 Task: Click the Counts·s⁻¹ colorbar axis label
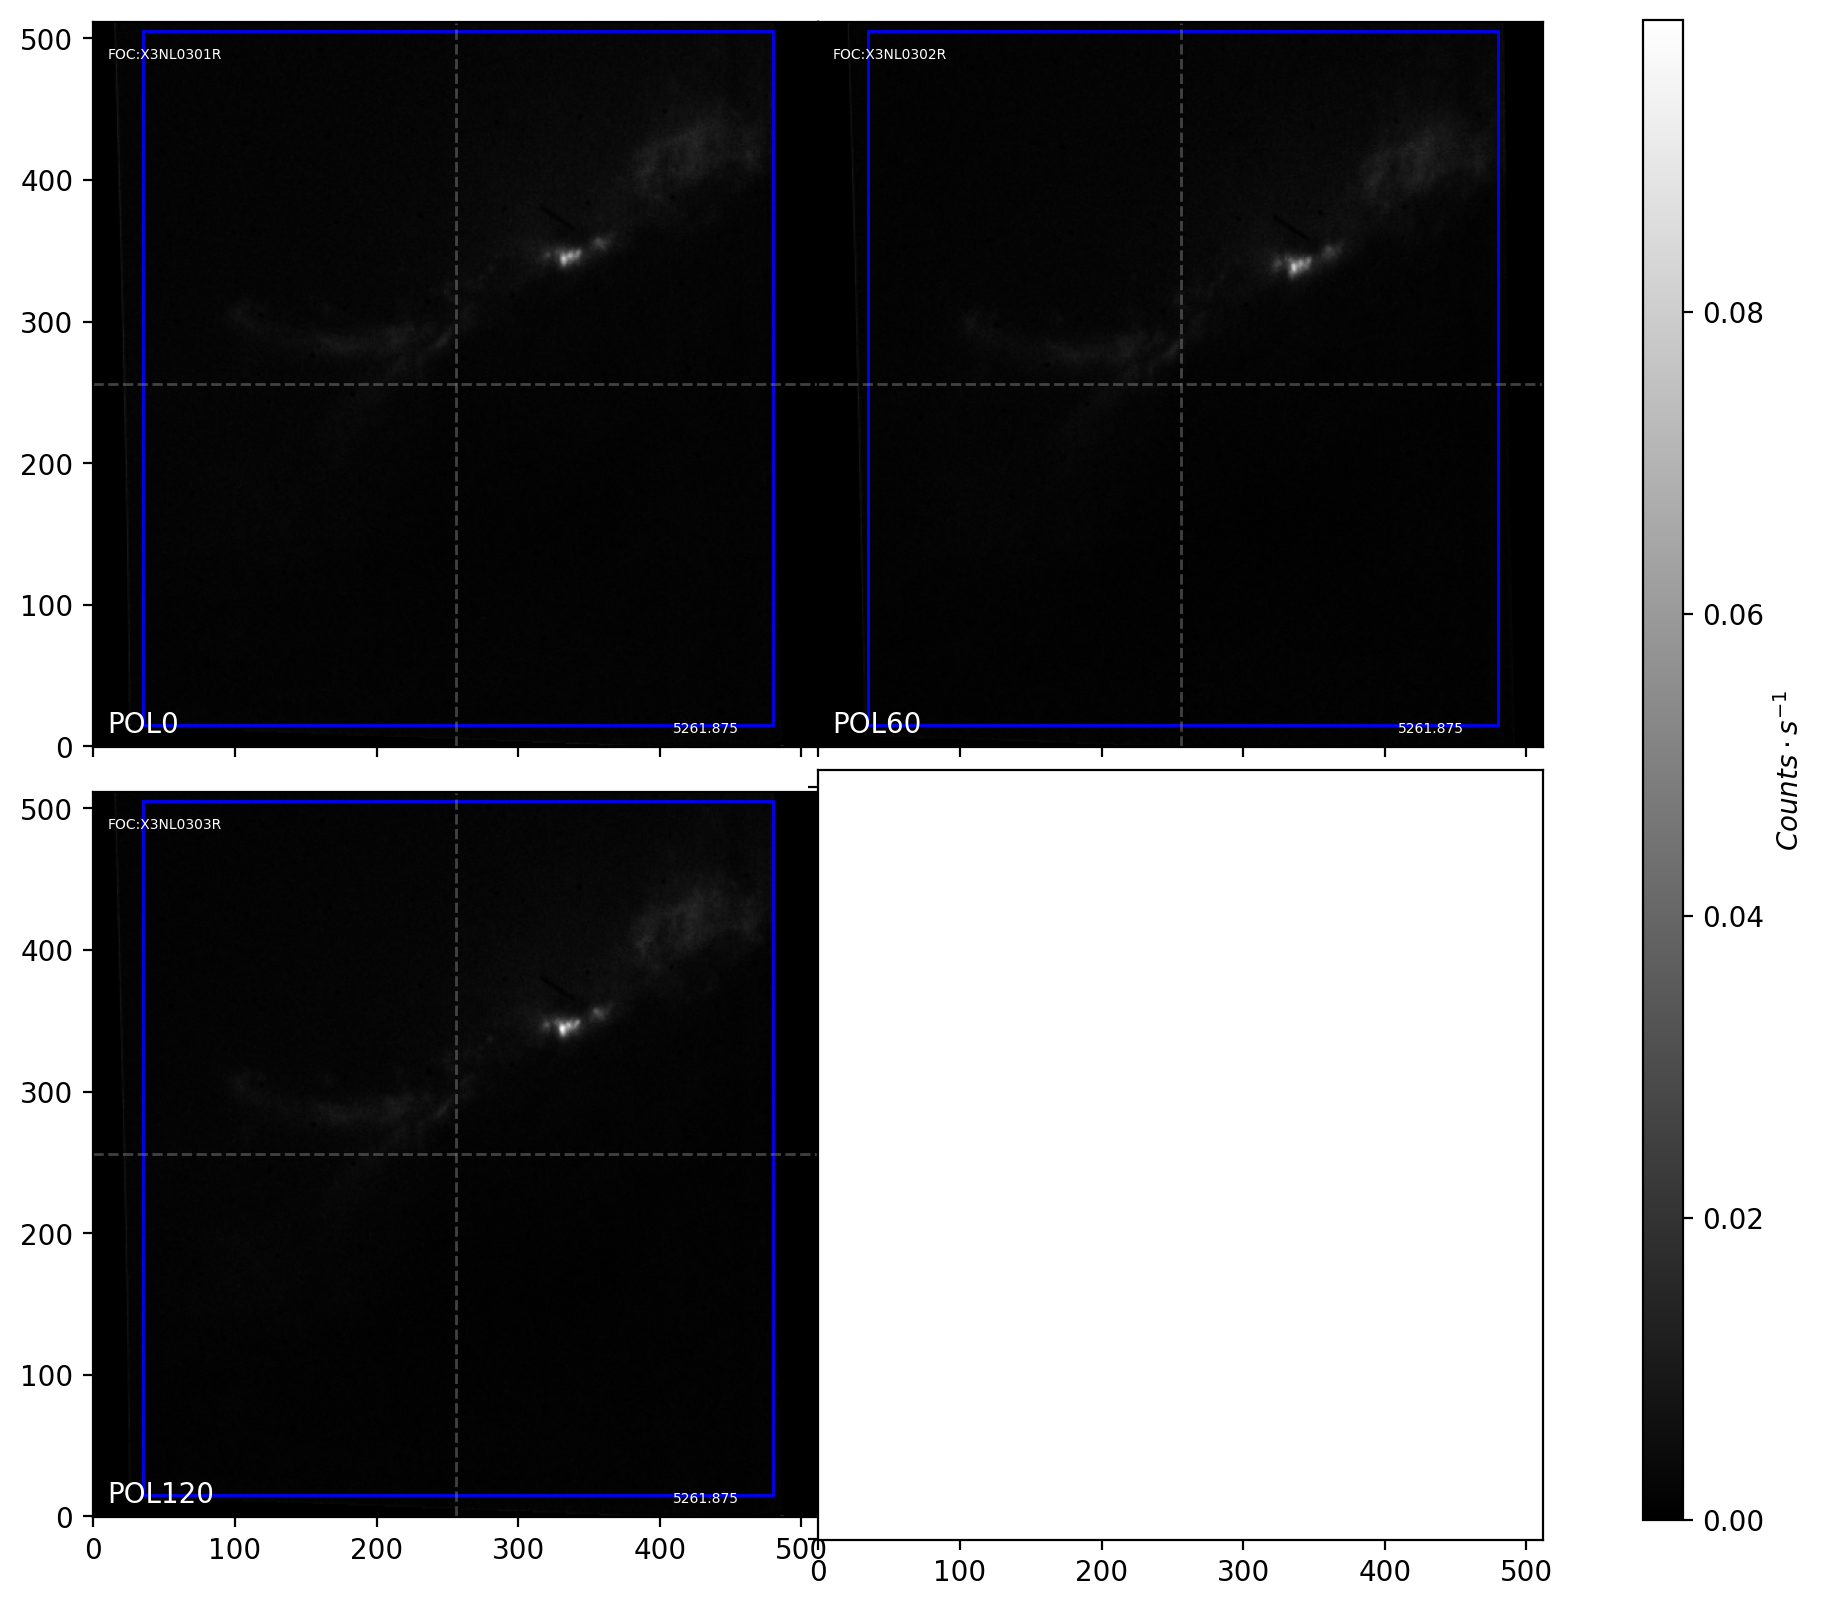tap(1786, 770)
